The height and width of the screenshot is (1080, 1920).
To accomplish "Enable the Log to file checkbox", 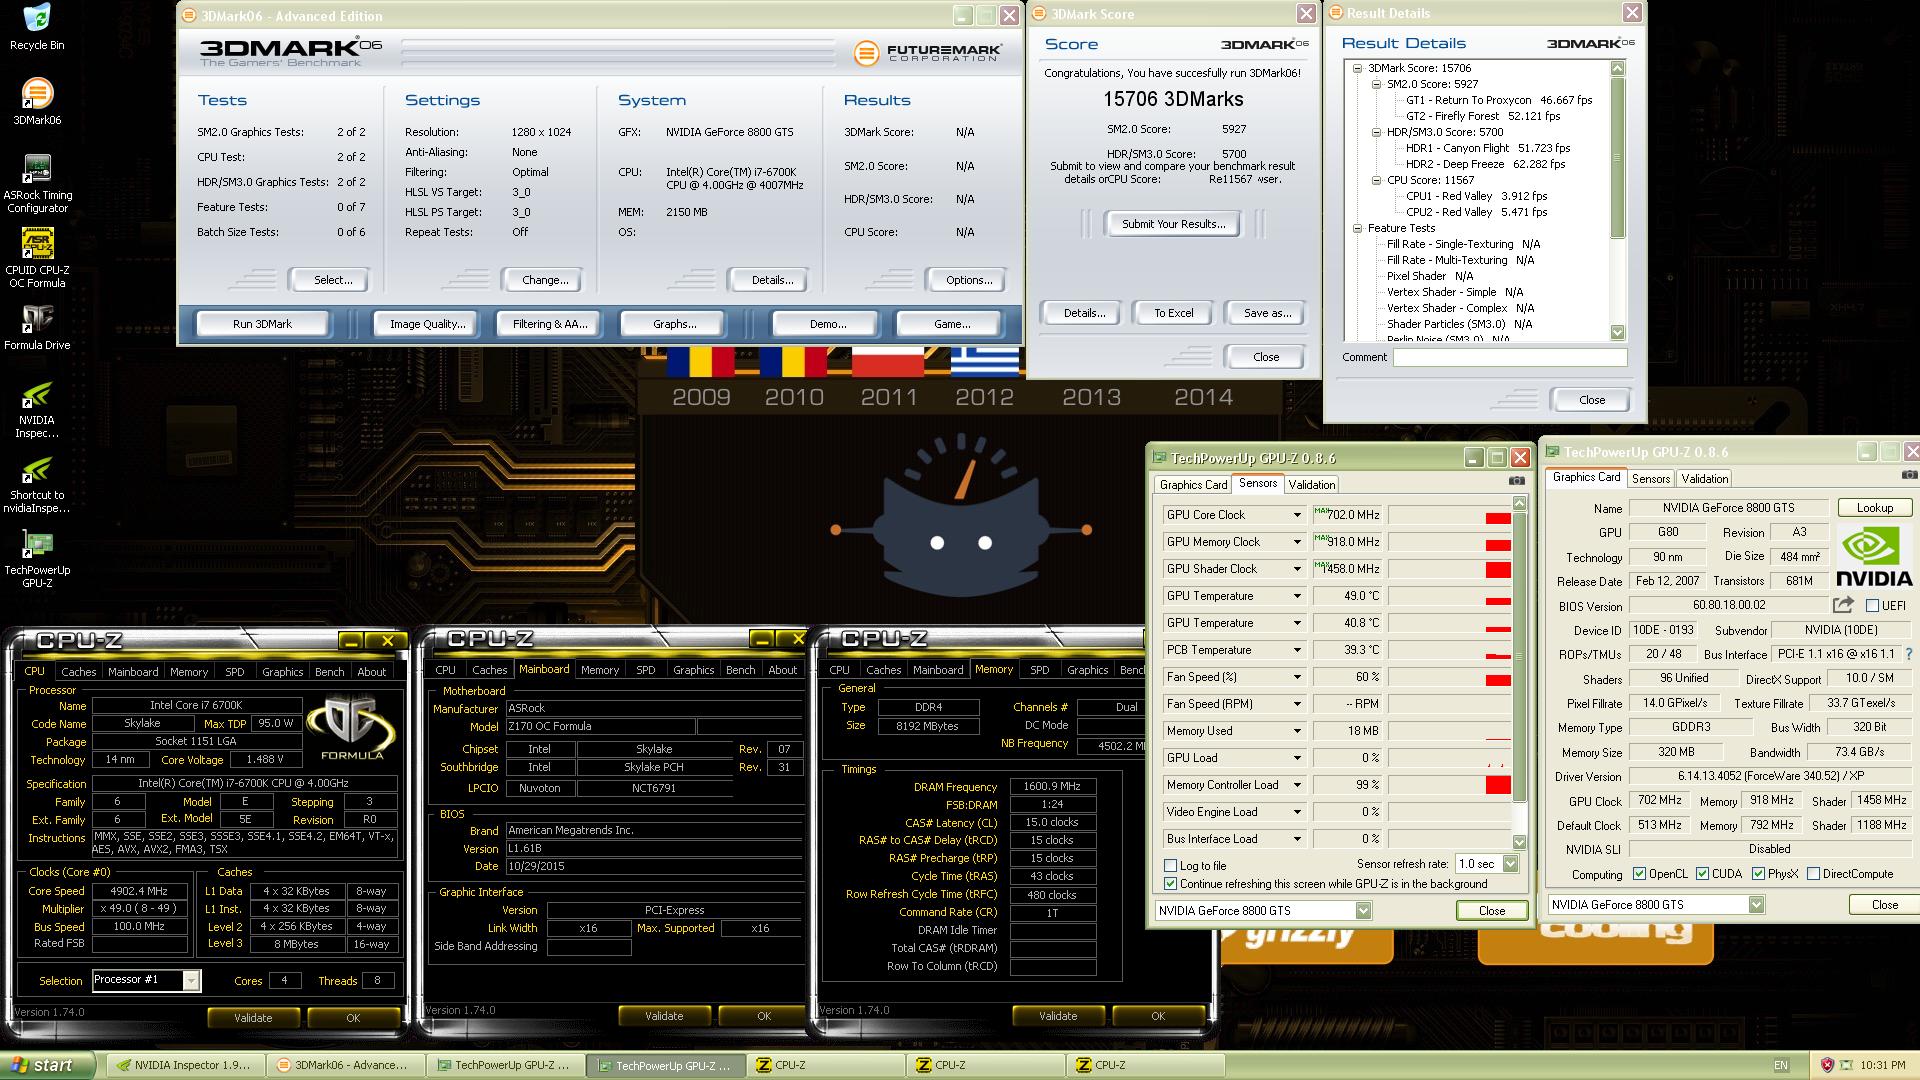I will tap(1170, 866).
